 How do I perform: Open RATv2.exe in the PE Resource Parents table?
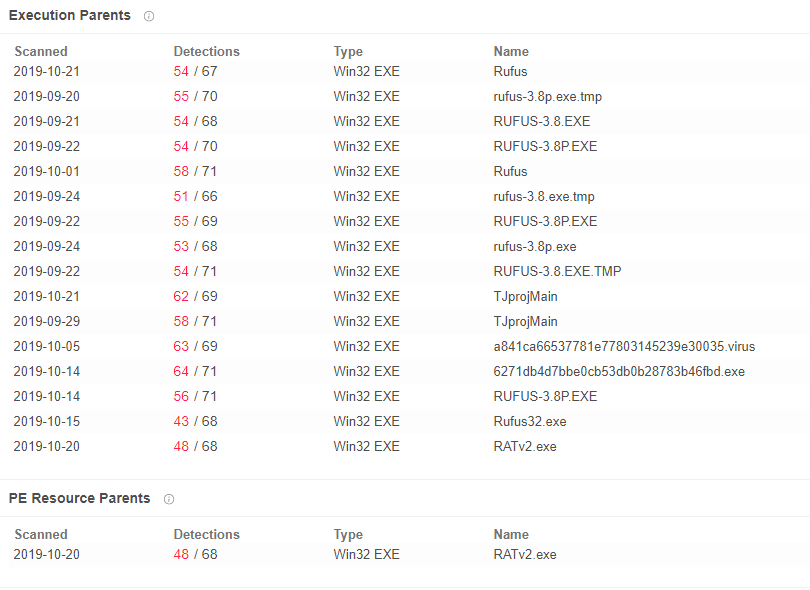point(525,554)
